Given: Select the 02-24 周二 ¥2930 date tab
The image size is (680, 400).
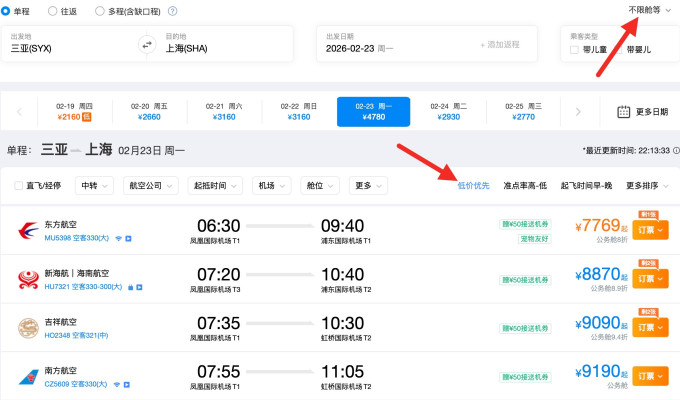Looking at the screenshot, I should click(448, 111).
